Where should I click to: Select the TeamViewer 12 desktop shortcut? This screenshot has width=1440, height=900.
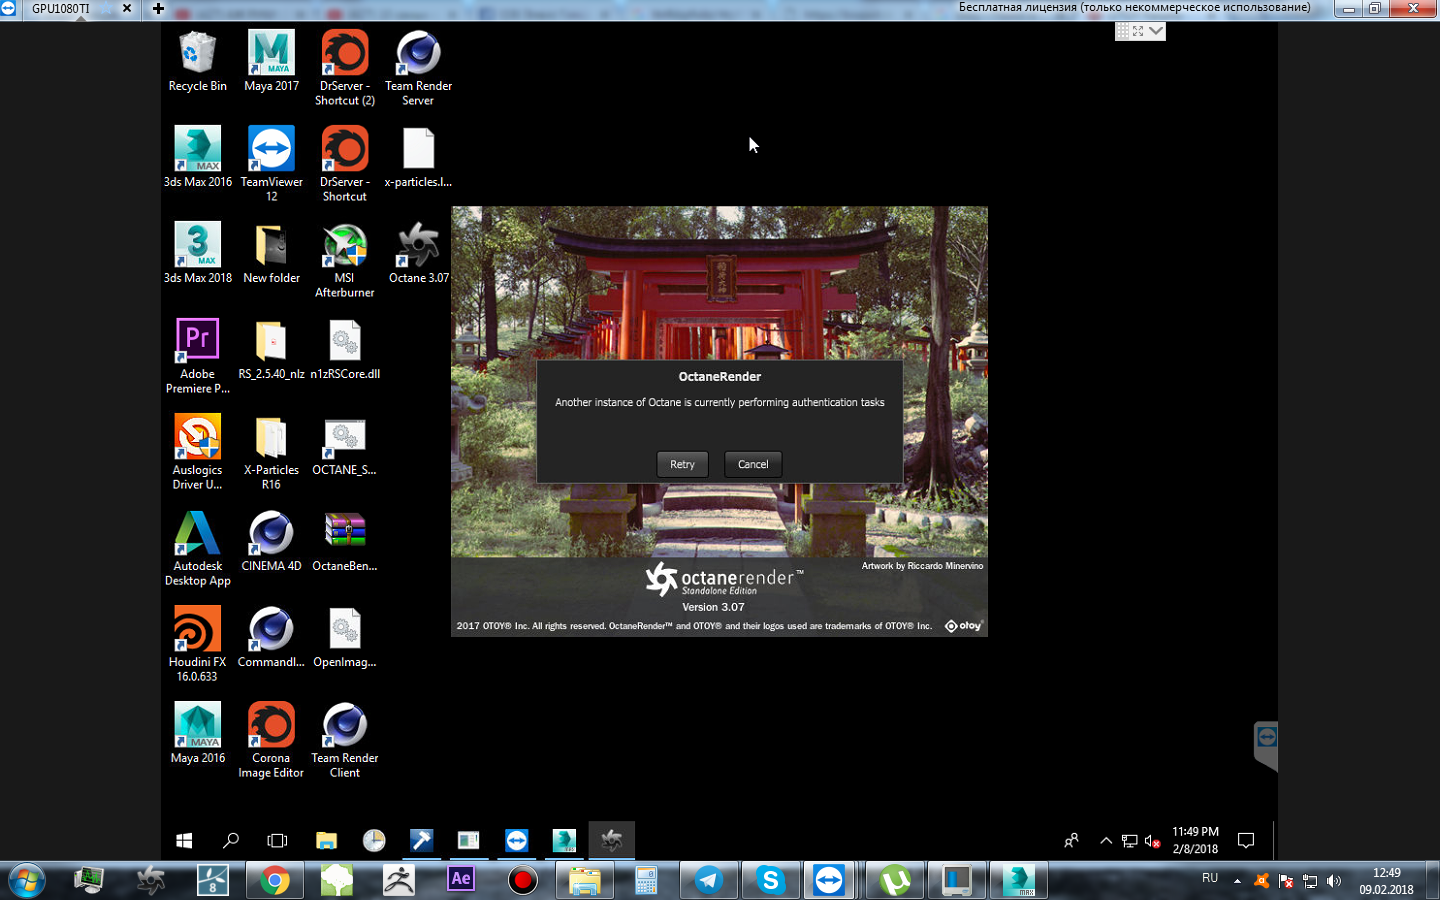(x=271, y=164)
